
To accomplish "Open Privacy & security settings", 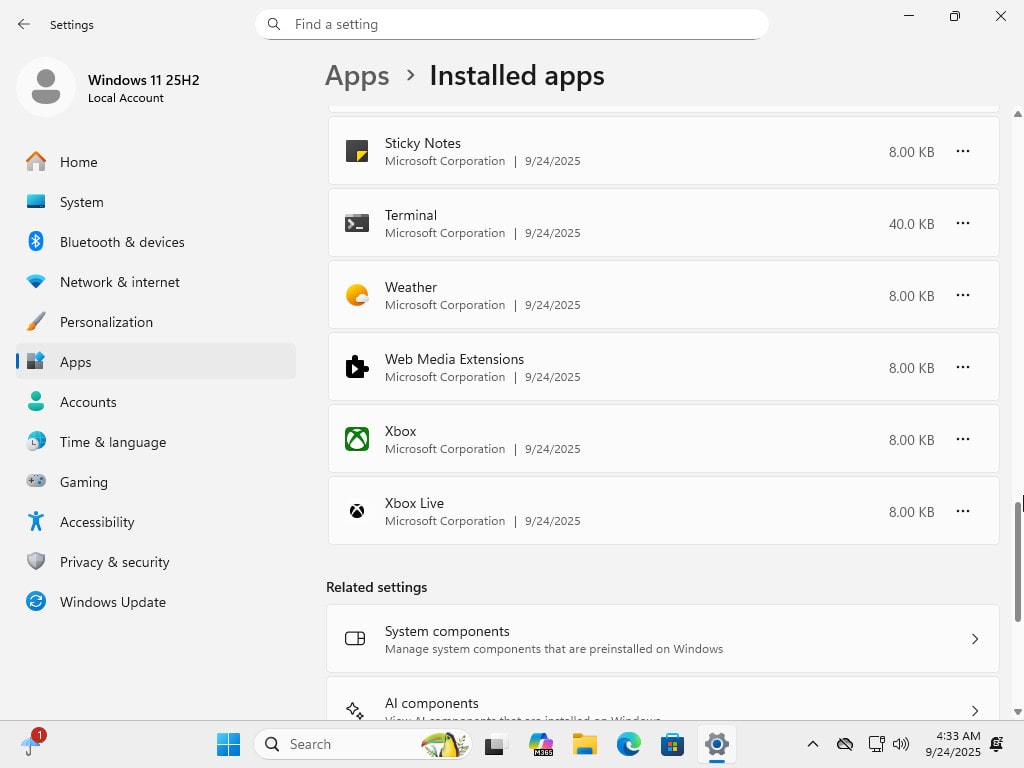I will (114, 562).
